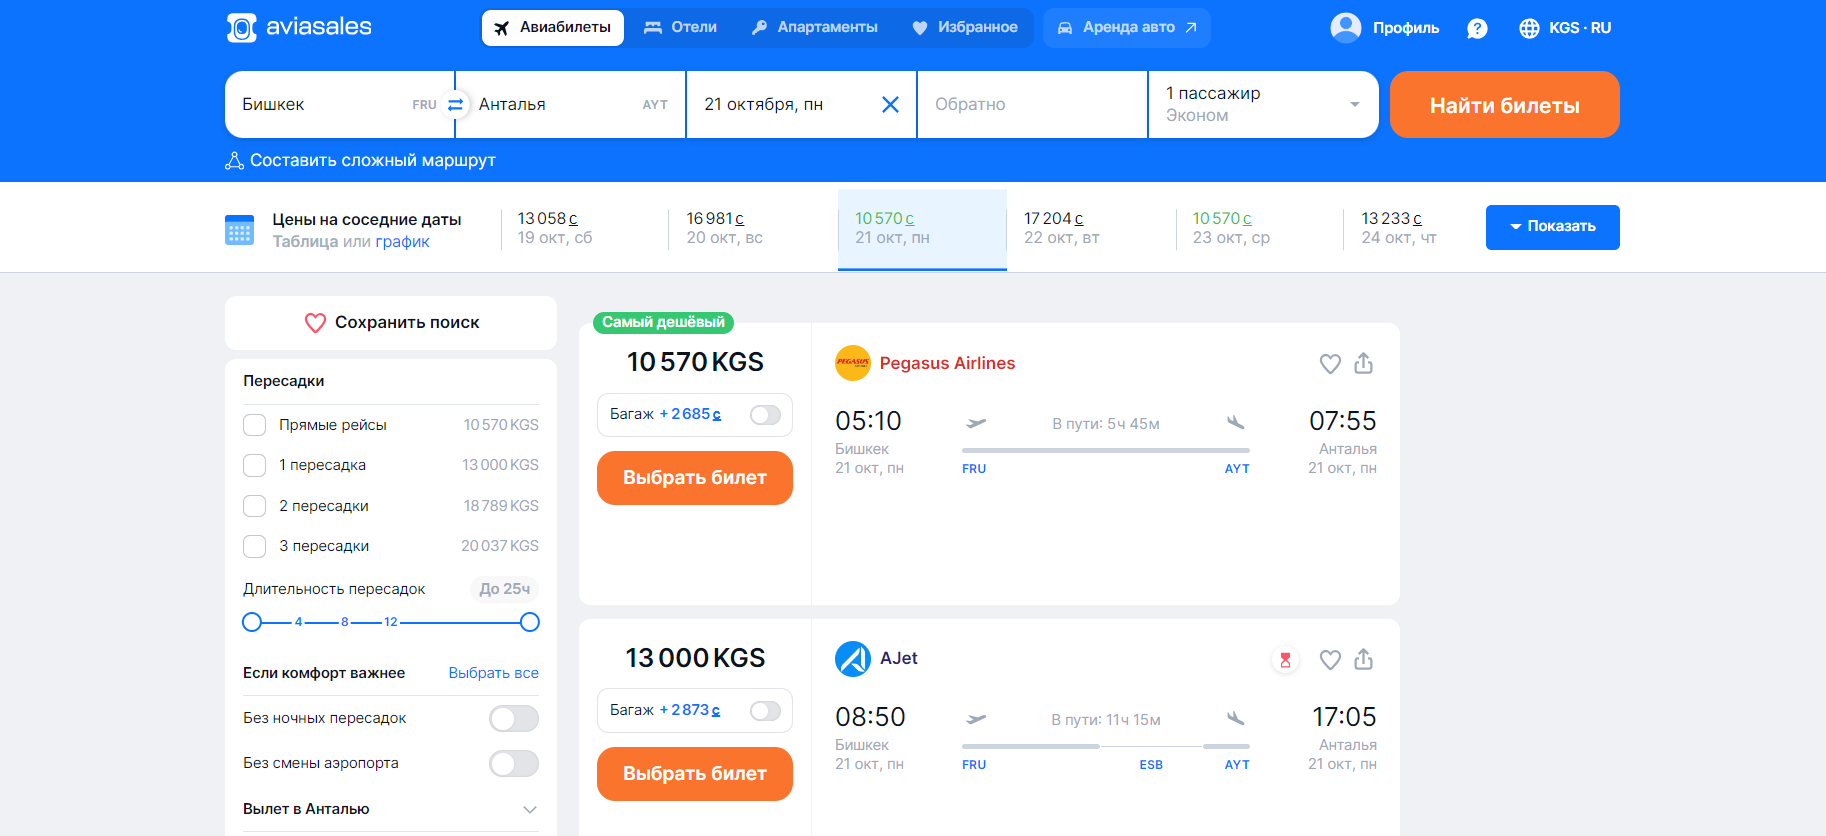Viewport: 1826px width, 836px height.
Task: Choose the 13 000 KGS ticket
Action: click(695, 774)
